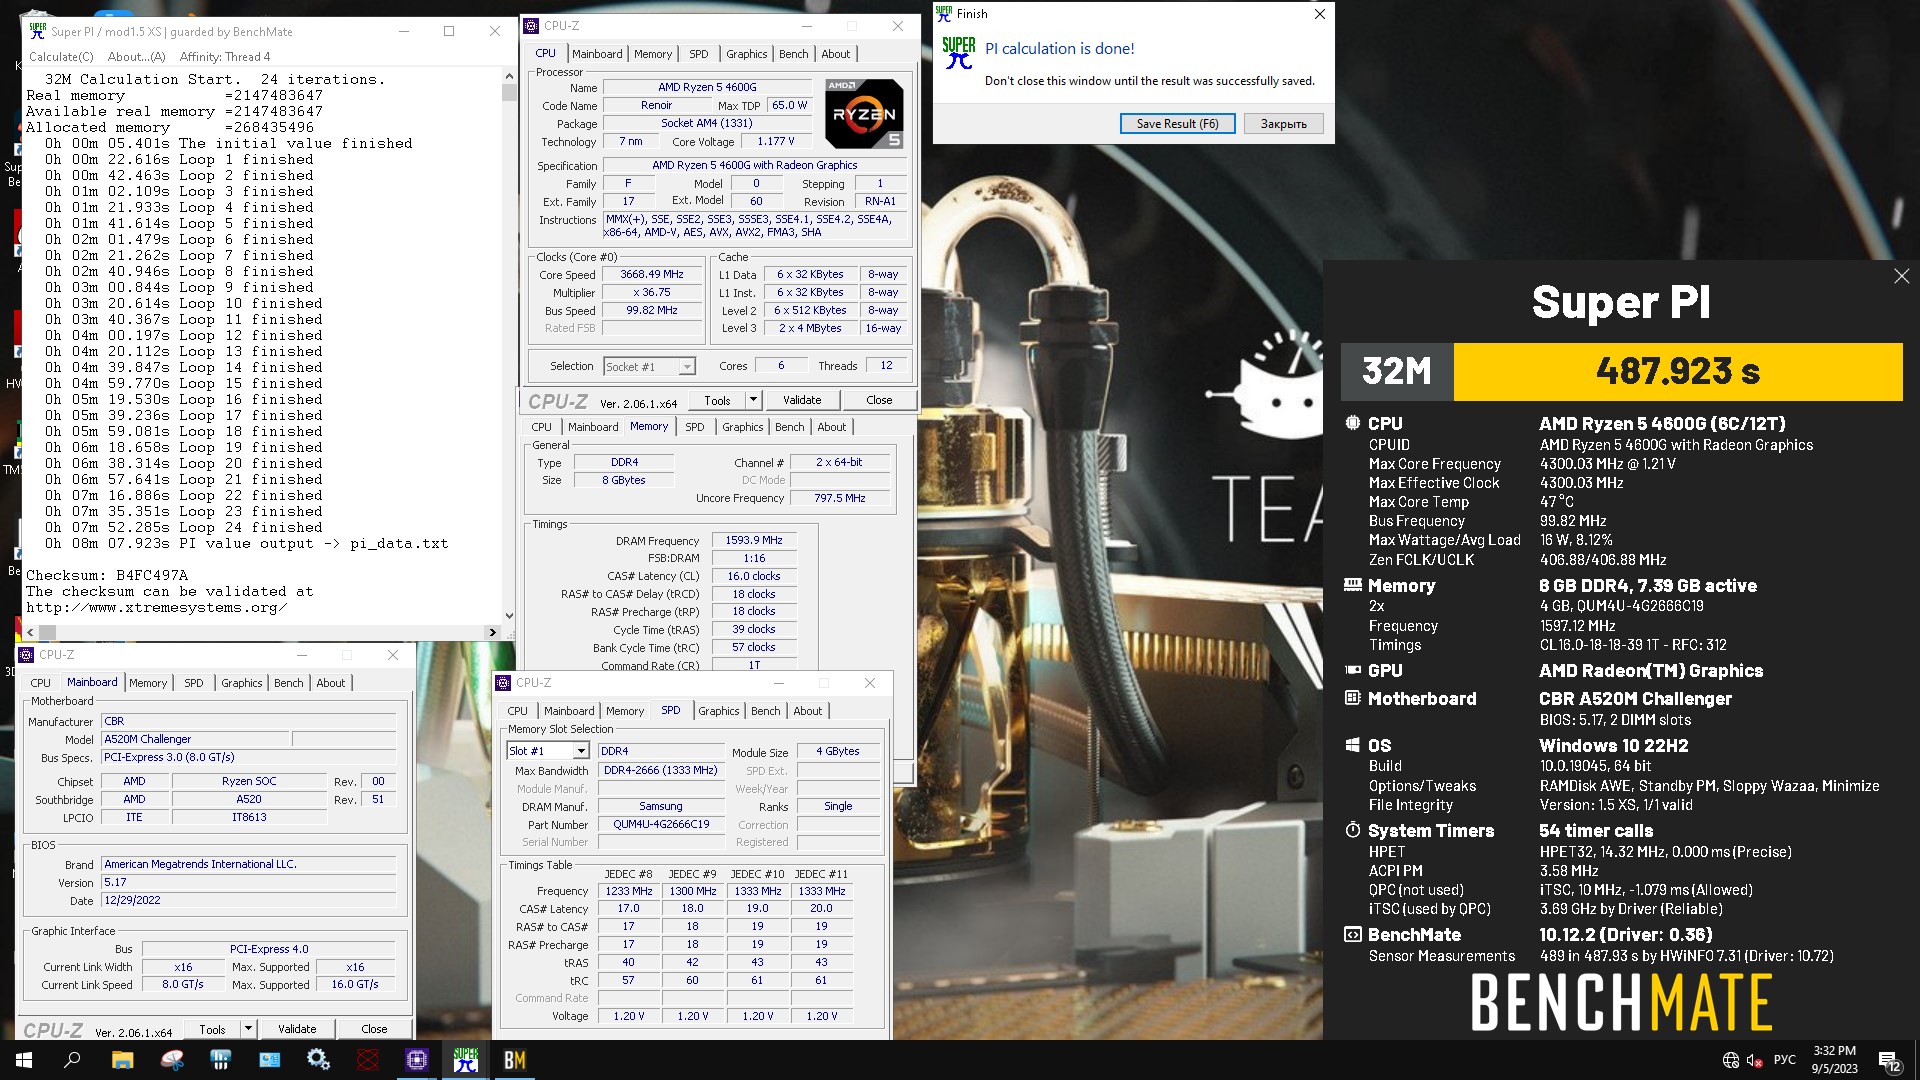Click Validate in Mainboard CPU-Z window

coord(297,1029)
